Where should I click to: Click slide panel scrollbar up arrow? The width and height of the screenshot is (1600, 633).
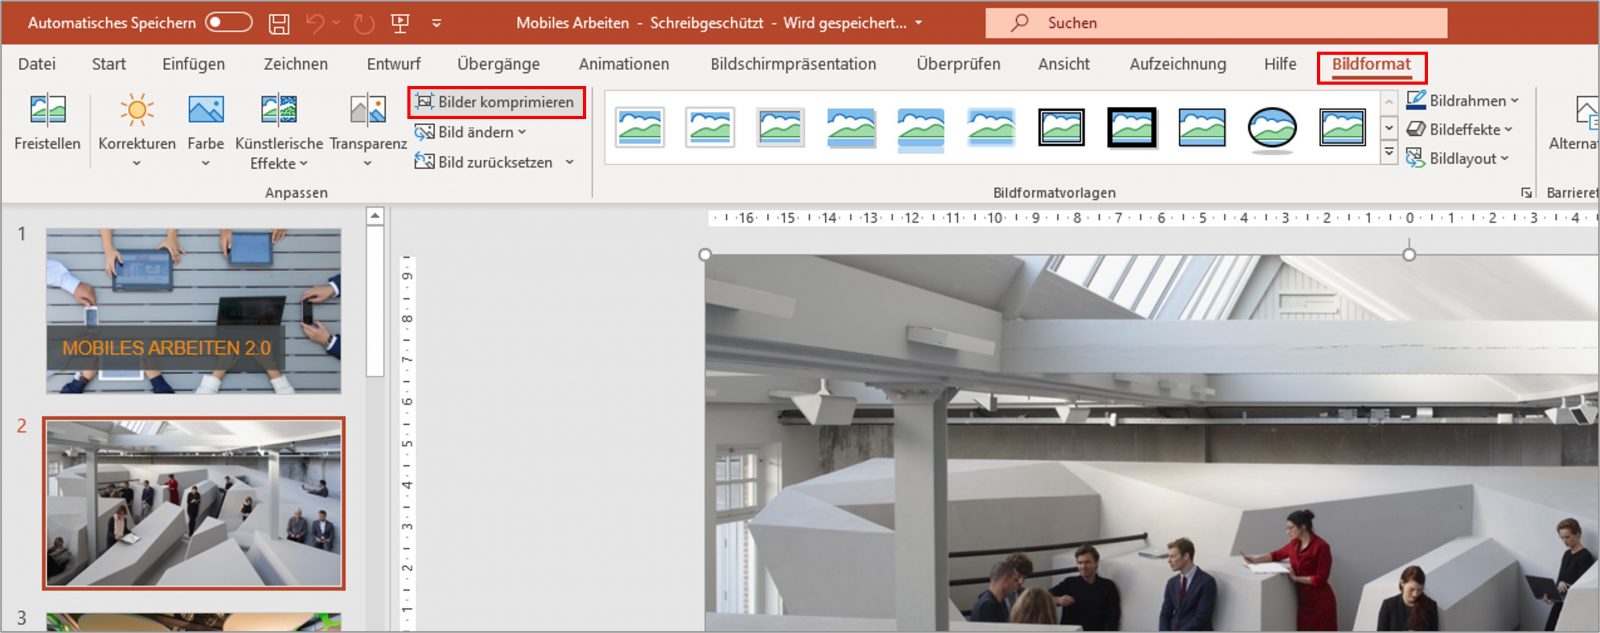[x=375, y=216]
